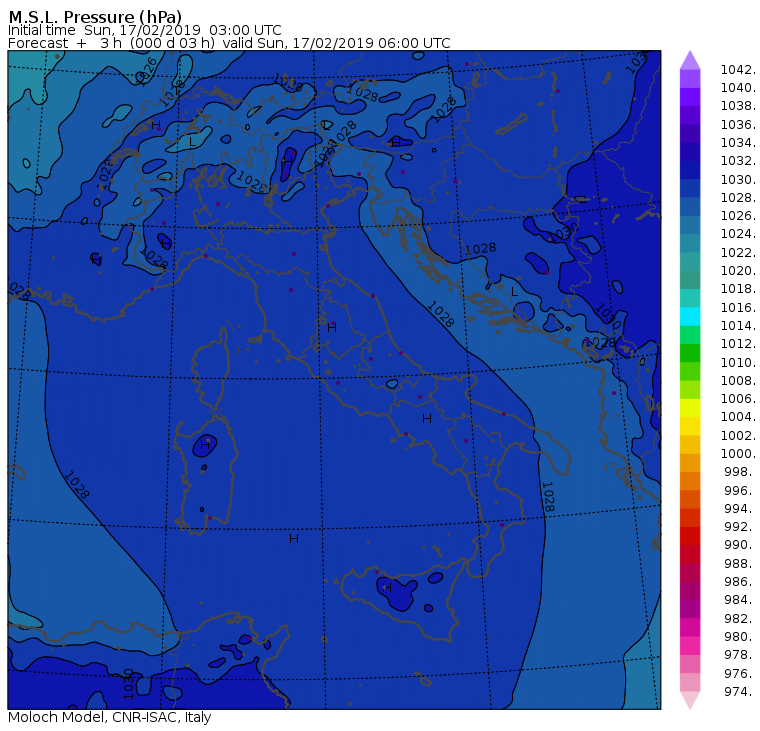Click the cyan legend swatch between 1016 and 1014

[690, 317]
